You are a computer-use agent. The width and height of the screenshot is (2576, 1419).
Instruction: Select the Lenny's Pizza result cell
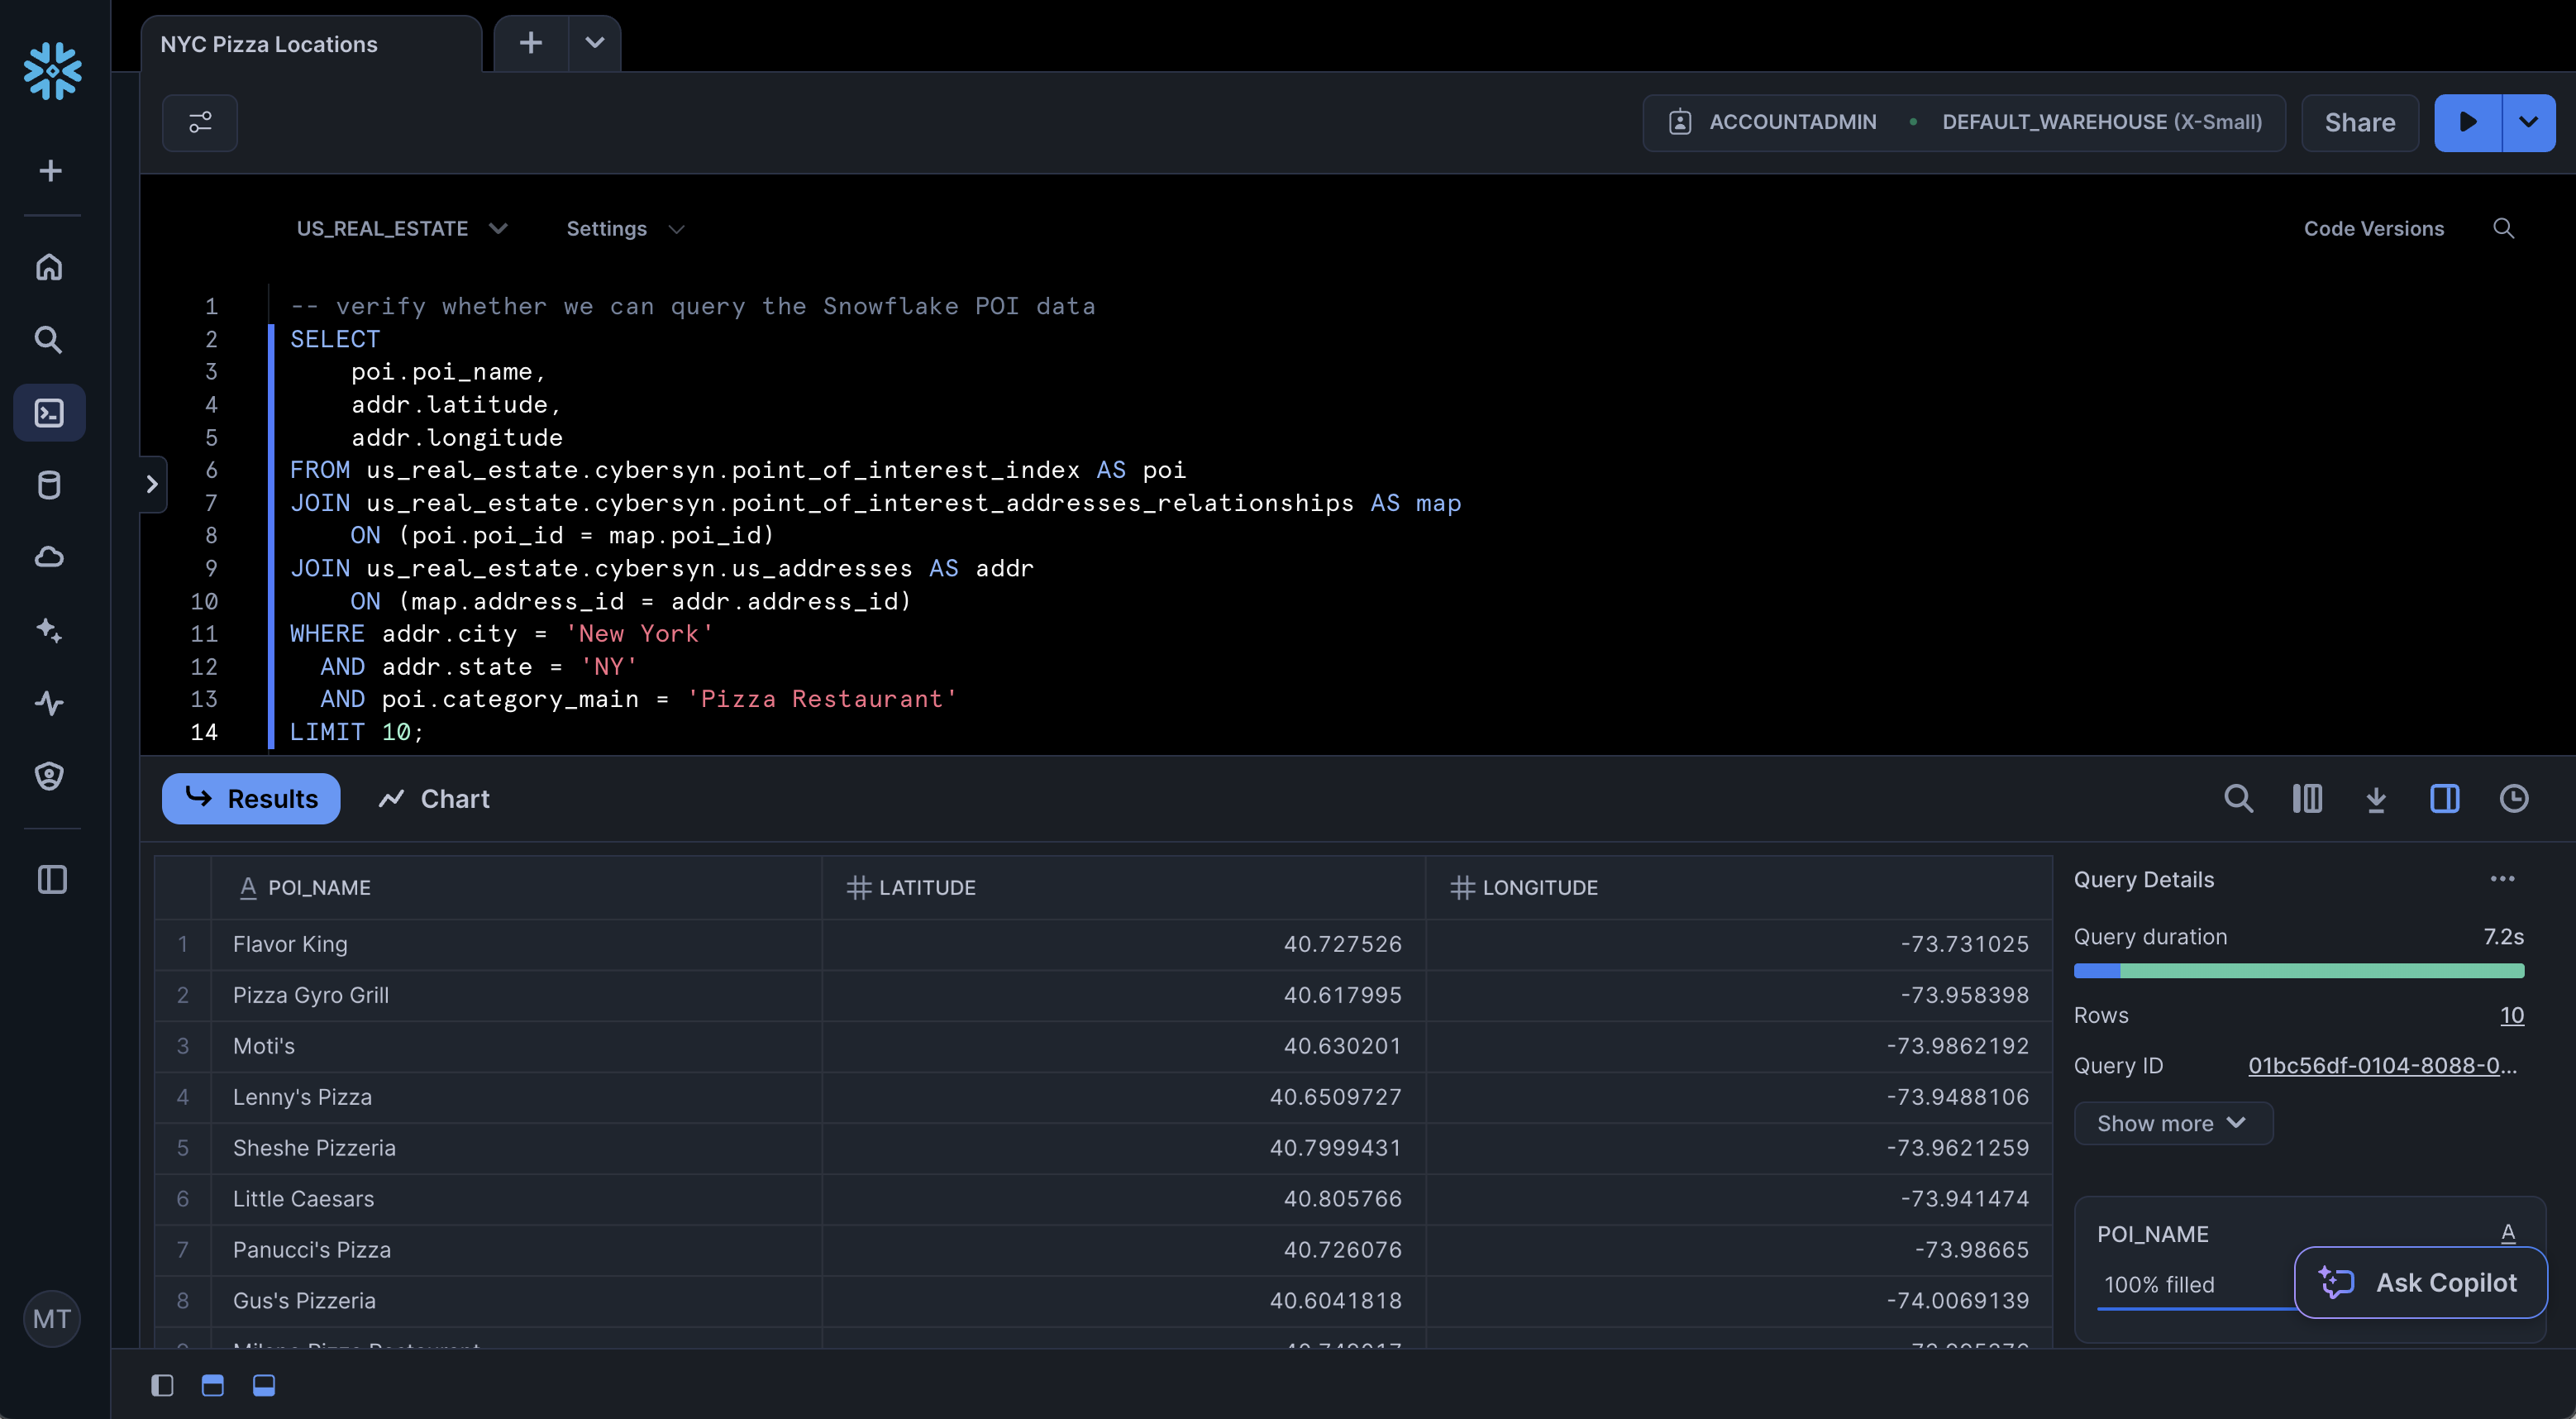tap(302, 1097)
